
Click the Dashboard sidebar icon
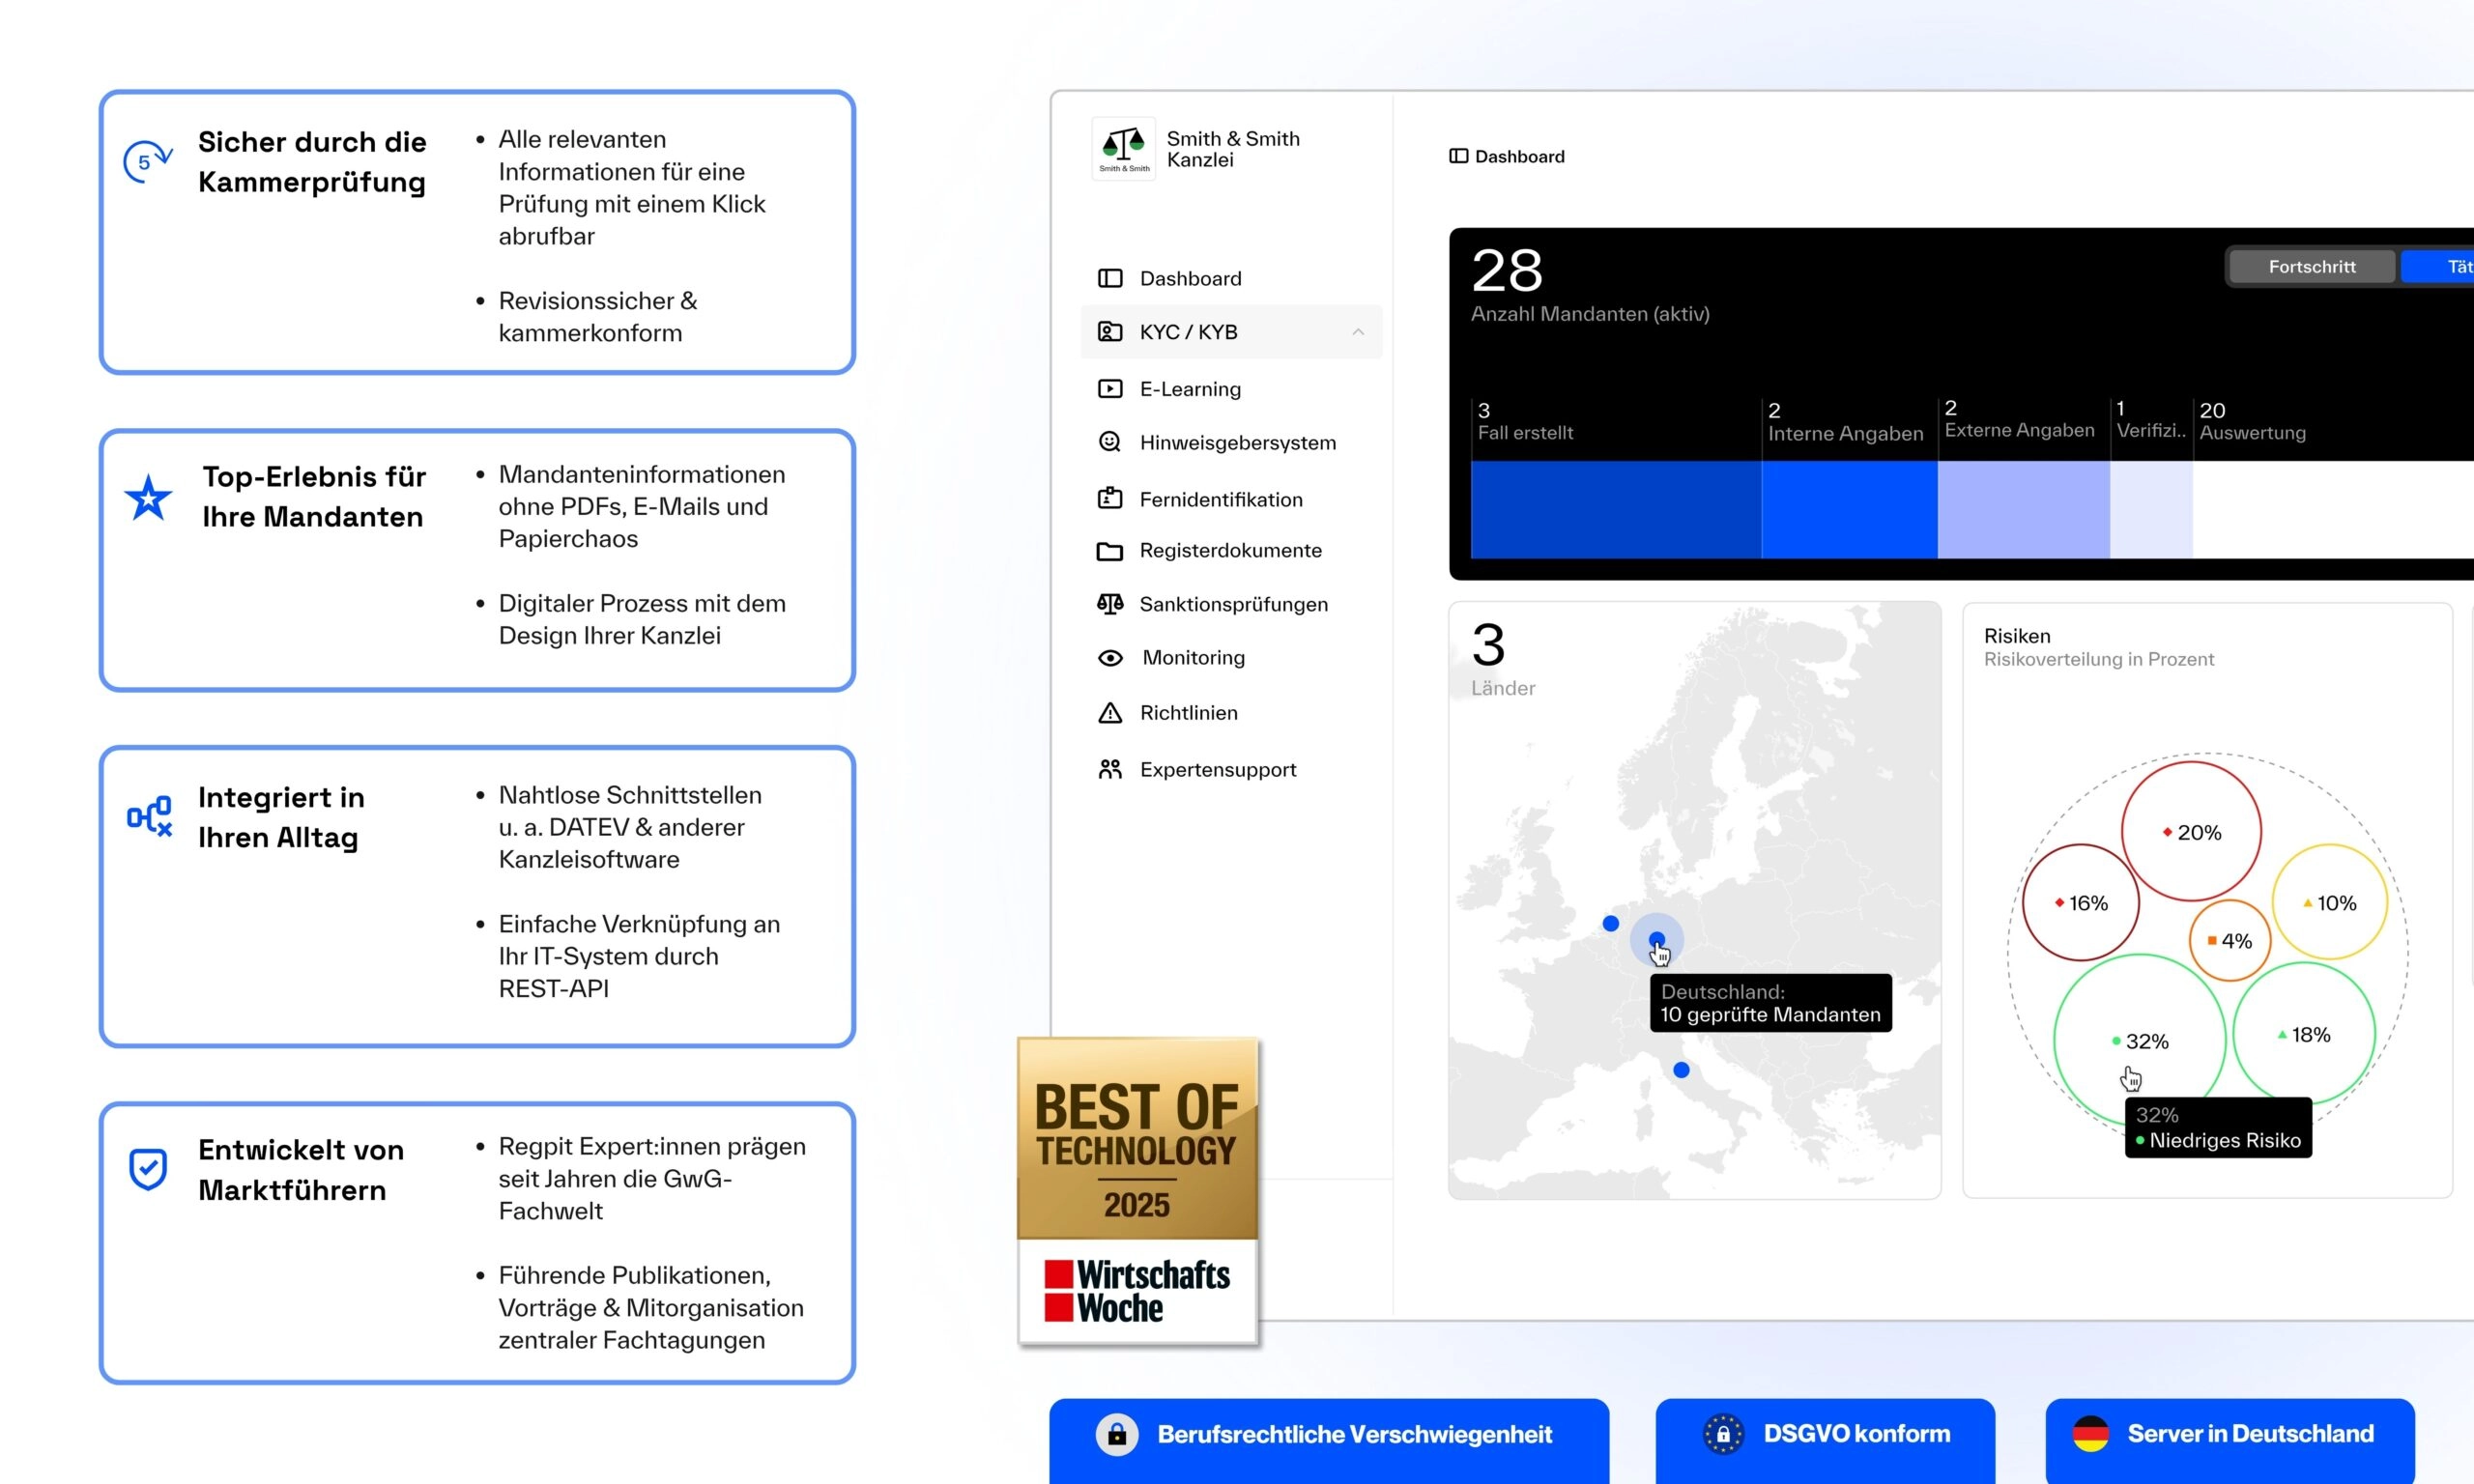click(x=1110, y=278)
